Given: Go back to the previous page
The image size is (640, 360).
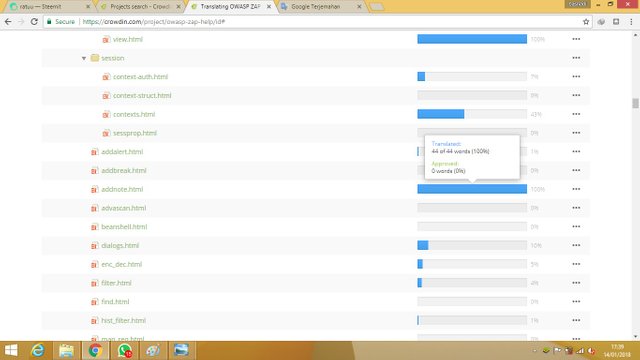Looking at the screenshot, I should click(8, 22).
